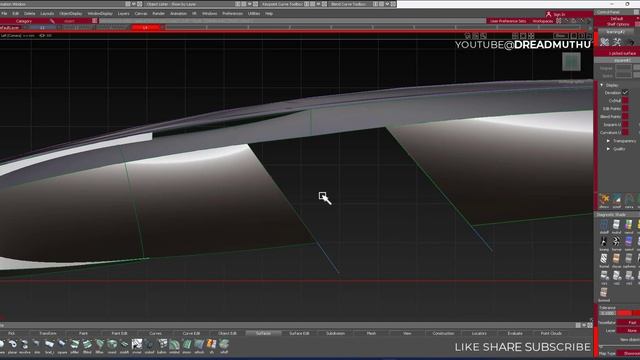Screen dimensions: 640x360
Task: Select the revolve surface tool
Action: 24,345
